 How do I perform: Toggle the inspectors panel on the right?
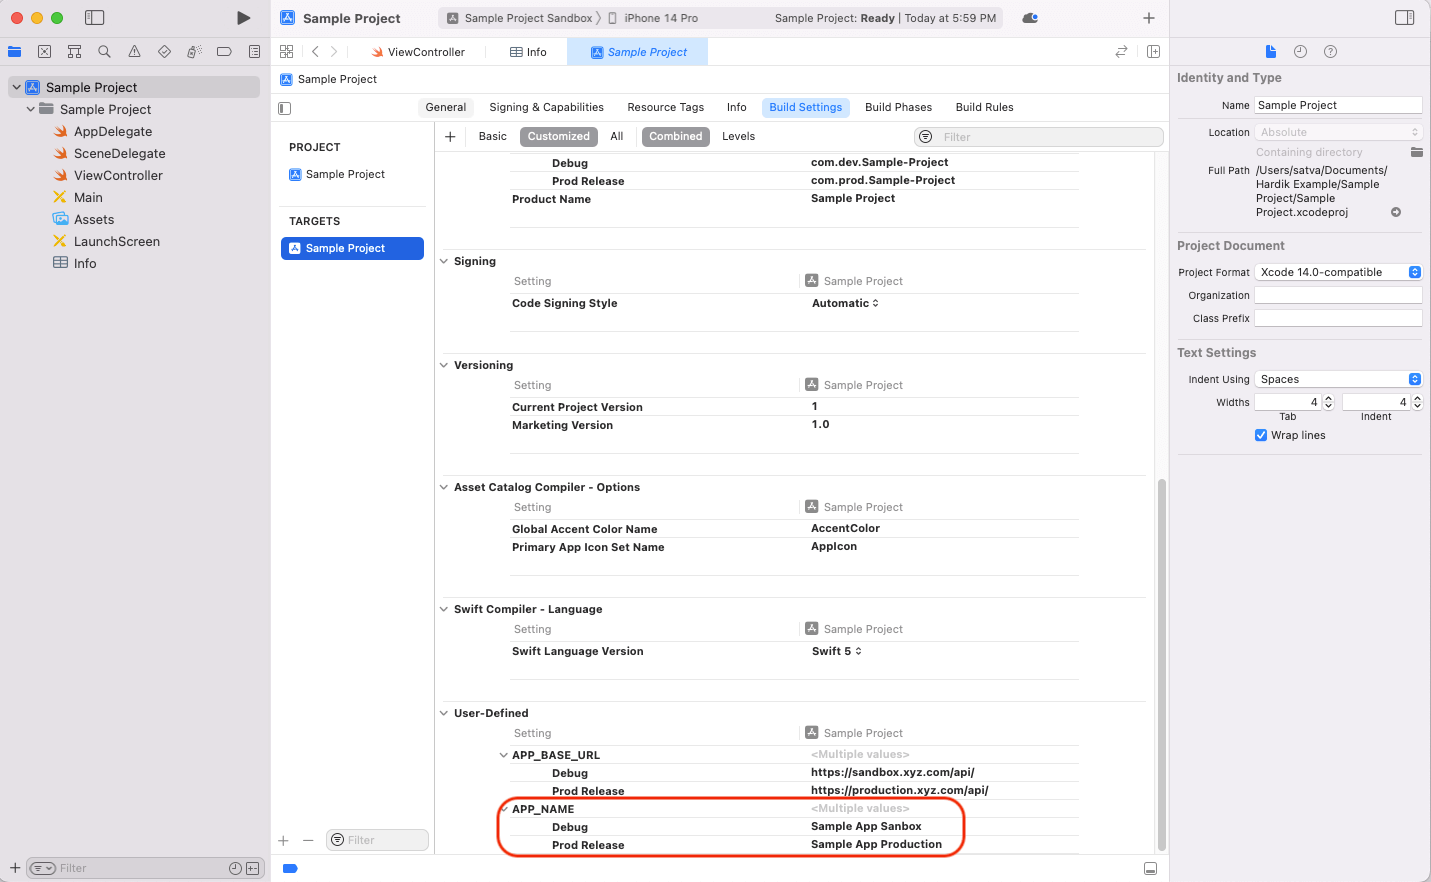tap(1405, 18)
